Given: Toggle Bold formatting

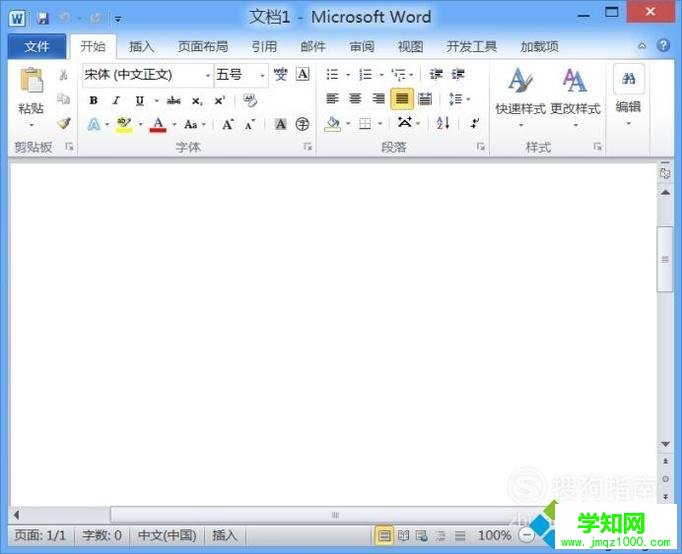Looking at the screenshot, I should [93, 101].
